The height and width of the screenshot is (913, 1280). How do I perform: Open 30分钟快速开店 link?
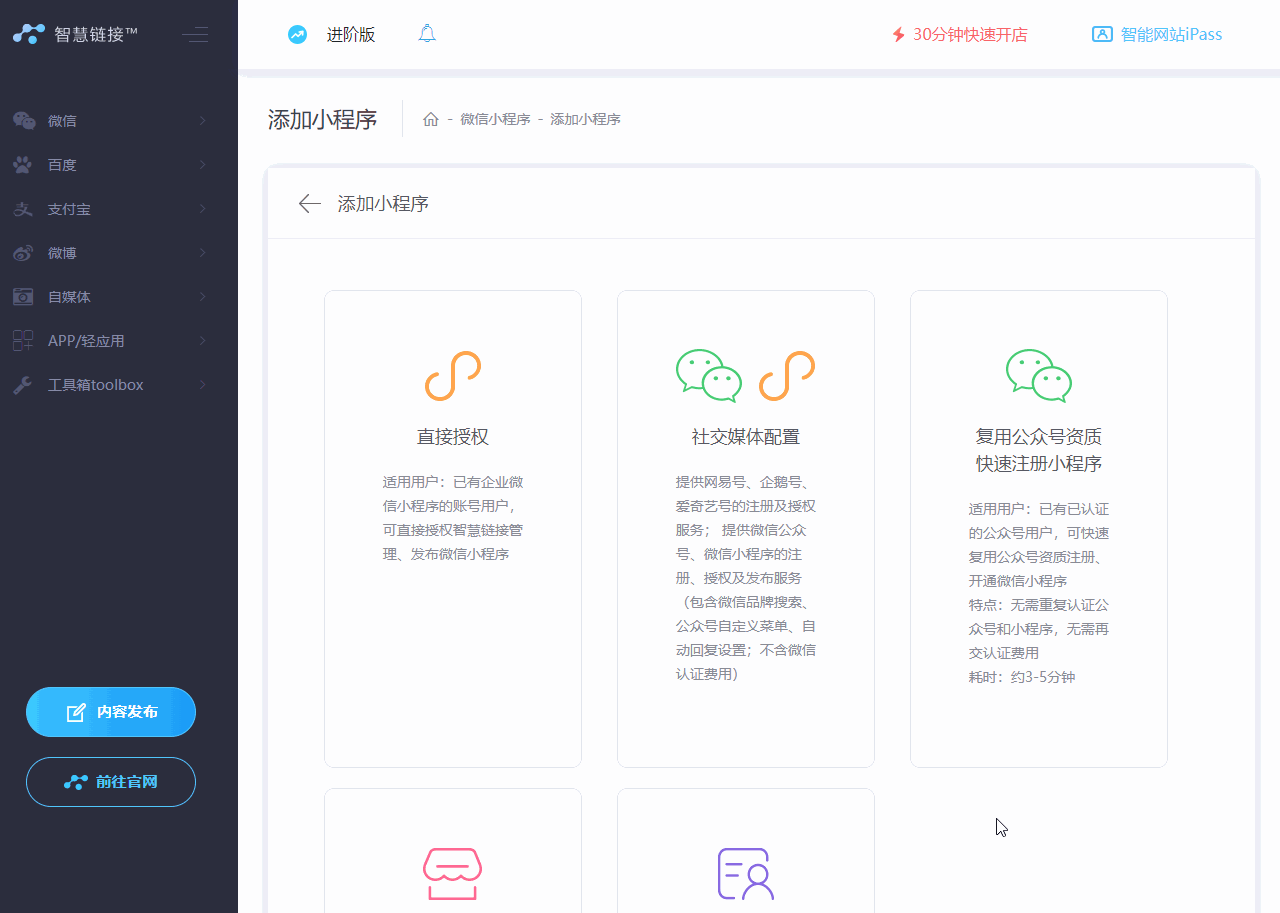[959, 35]
